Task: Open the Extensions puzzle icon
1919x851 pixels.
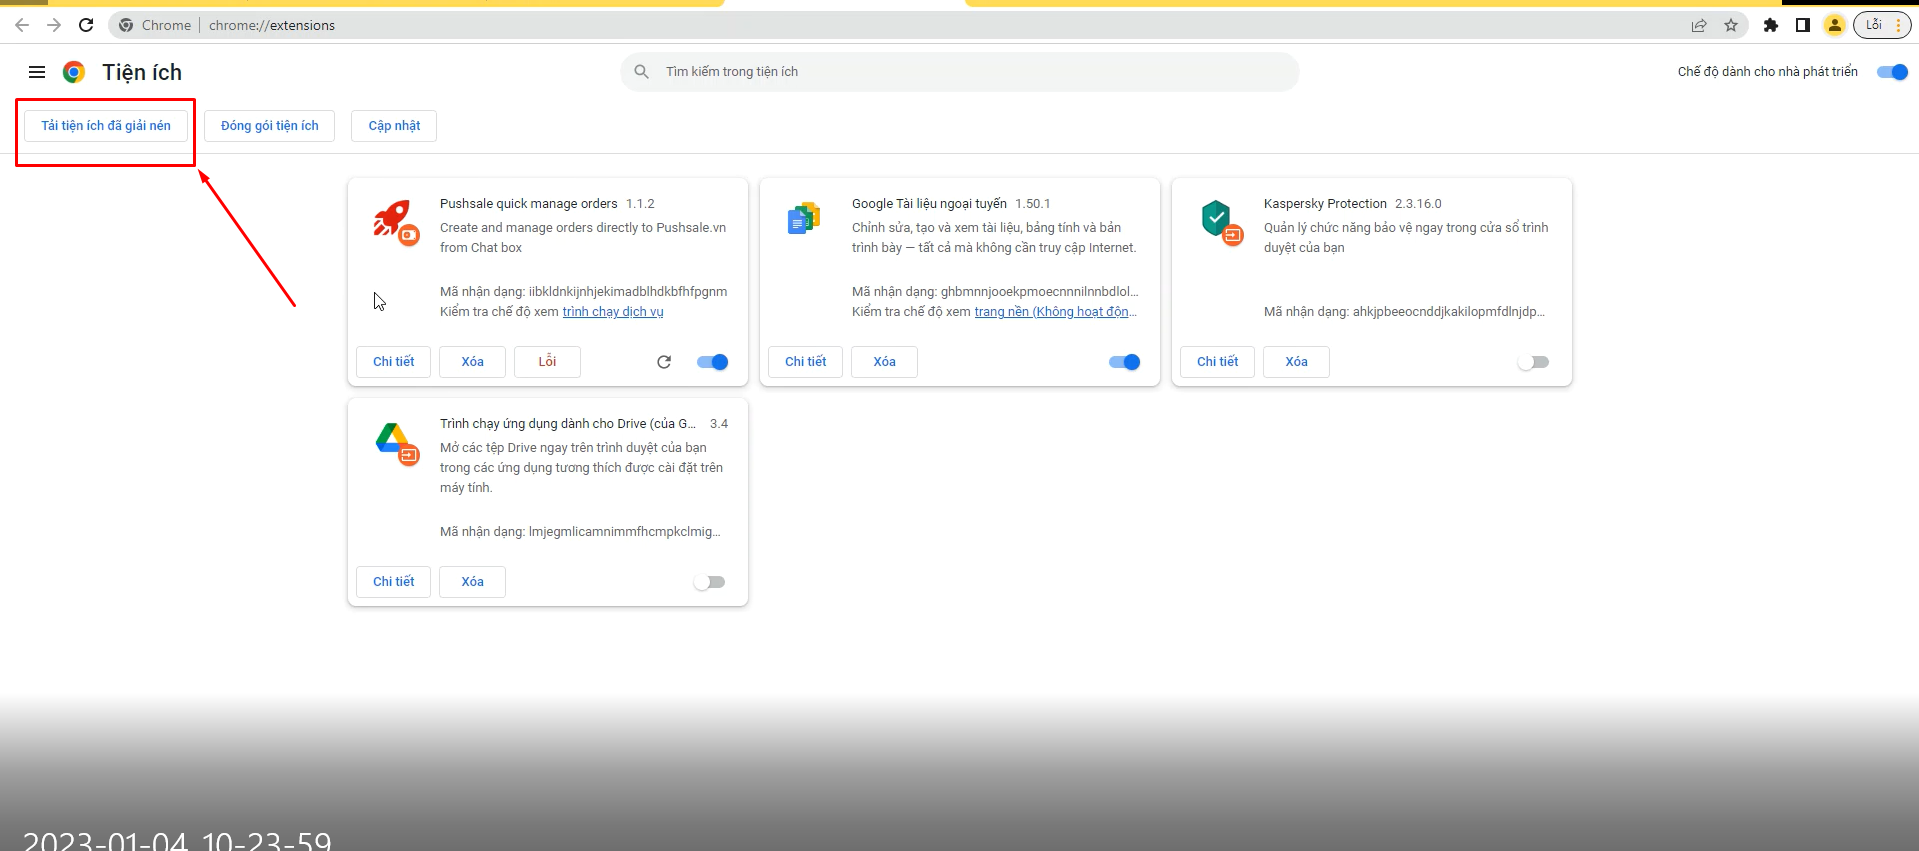Action: (1771, 25)
